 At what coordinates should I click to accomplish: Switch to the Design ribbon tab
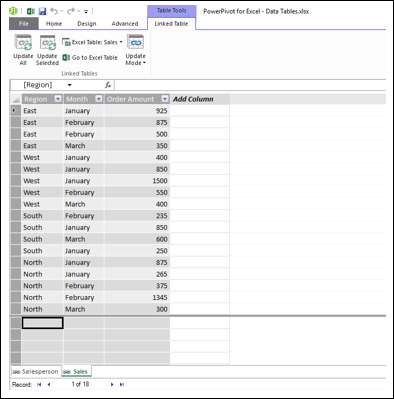(87, 24)
